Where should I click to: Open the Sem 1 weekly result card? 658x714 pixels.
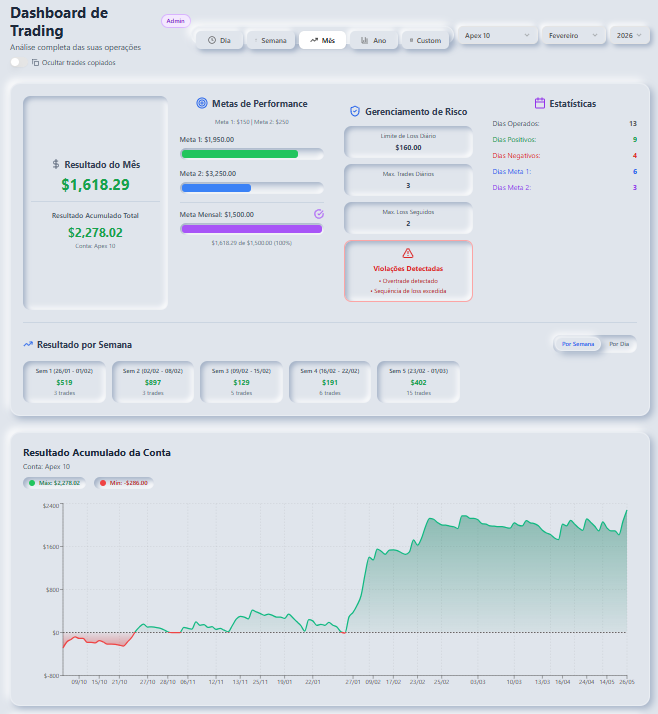[x=64, y=382]
